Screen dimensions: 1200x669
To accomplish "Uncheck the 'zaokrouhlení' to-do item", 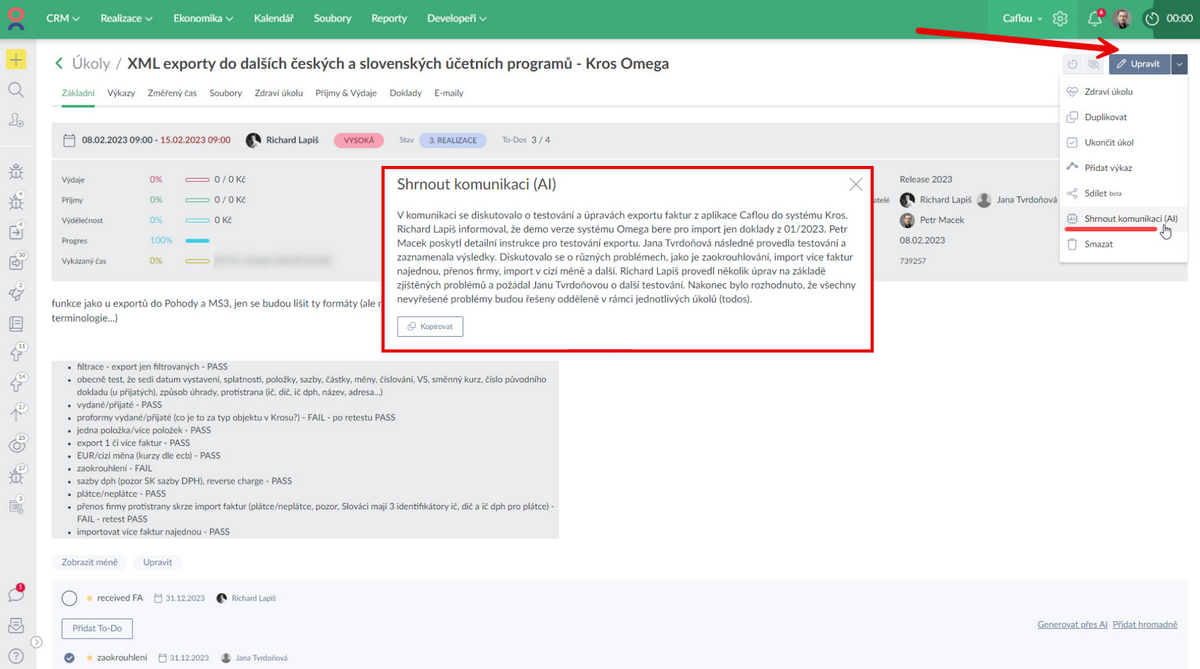I will coord(69,657).
